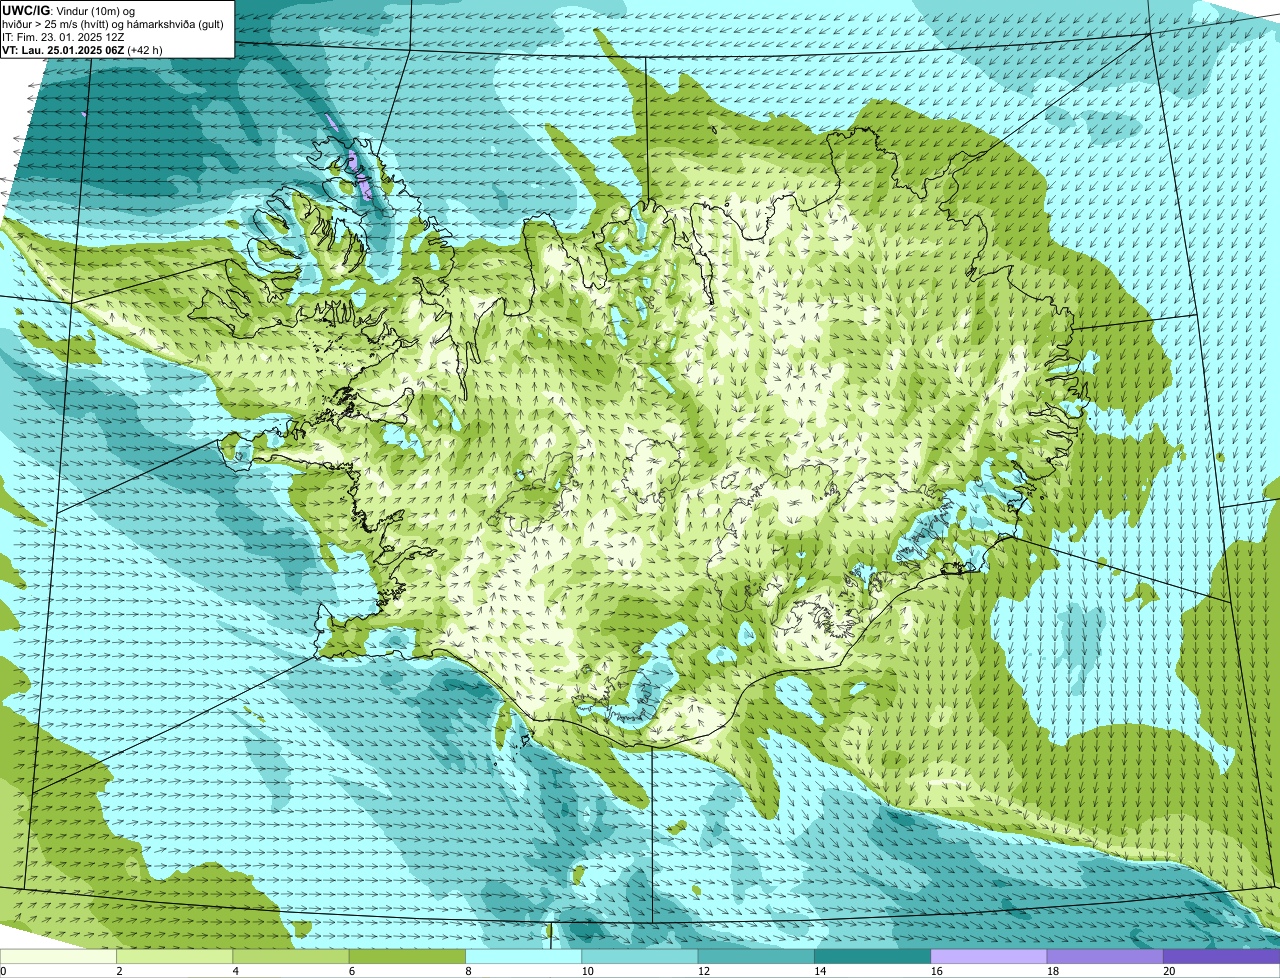Click the dark teal 14–16 m/s legend swatch
The height and width of the screenshot is (978, 1280).
tap(872, 957)
